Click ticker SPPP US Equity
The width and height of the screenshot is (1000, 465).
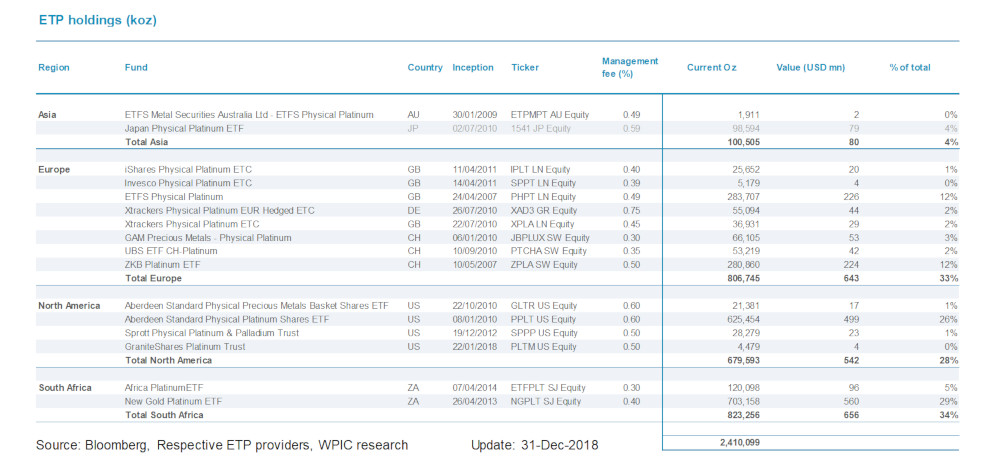[x=543, y=333]
